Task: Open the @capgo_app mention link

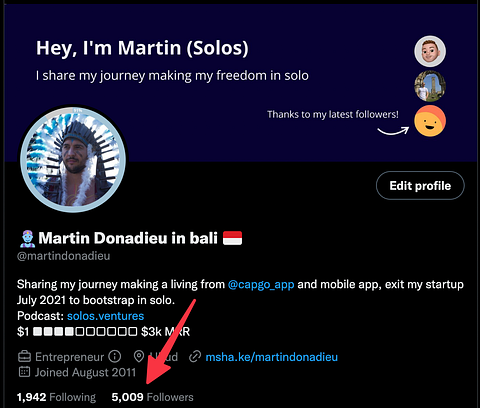Action: coord(261,284)
